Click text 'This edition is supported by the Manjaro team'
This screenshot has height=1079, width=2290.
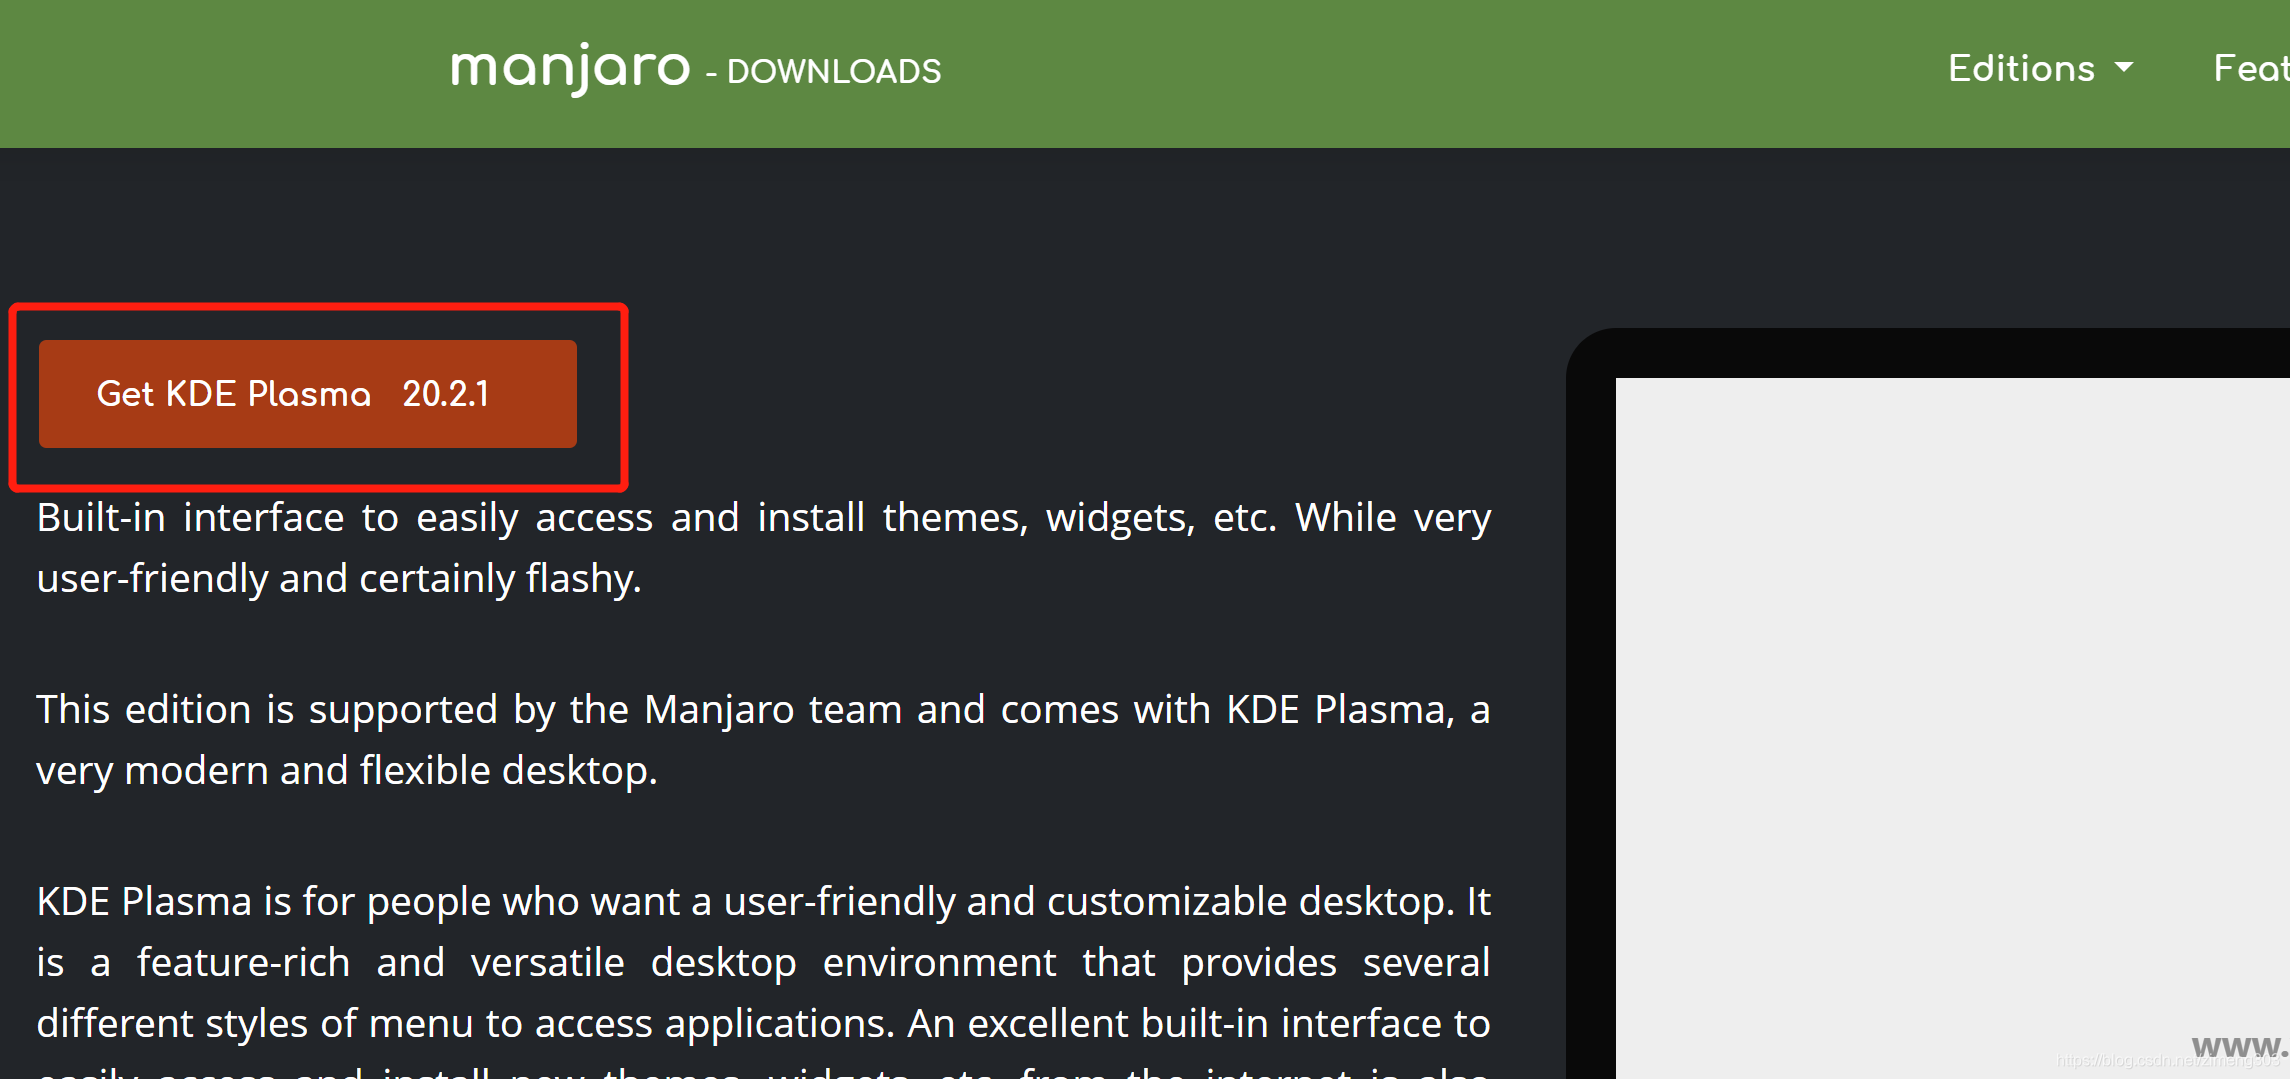[x=469, y=710]
